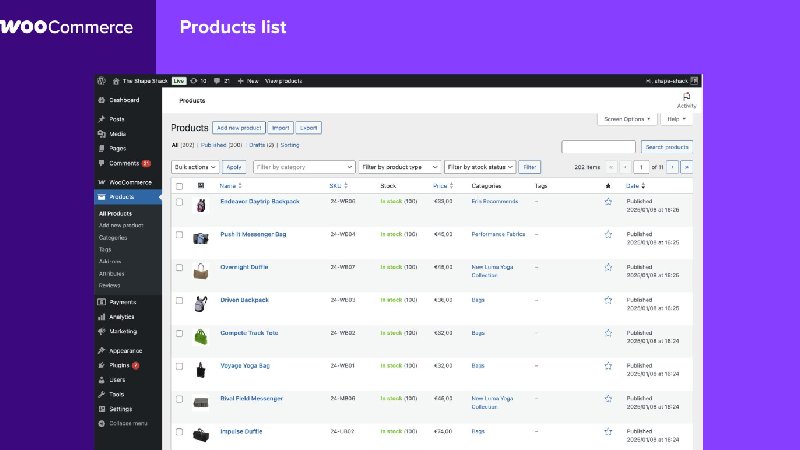
Task: Tick the Voyage Yoga Bag checkbox
Action: coord(179,366)
